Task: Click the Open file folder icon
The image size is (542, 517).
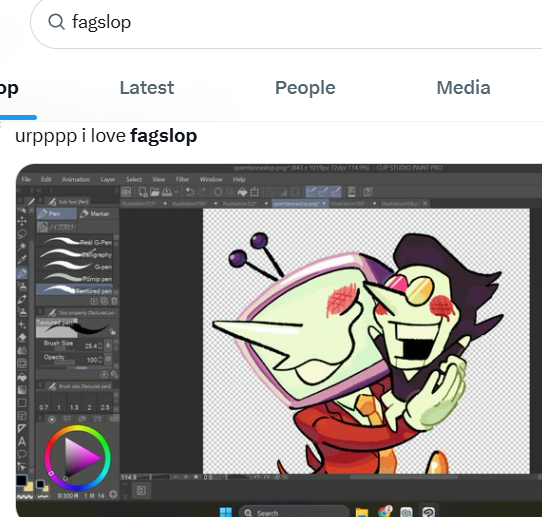Action: coord(155,192)
